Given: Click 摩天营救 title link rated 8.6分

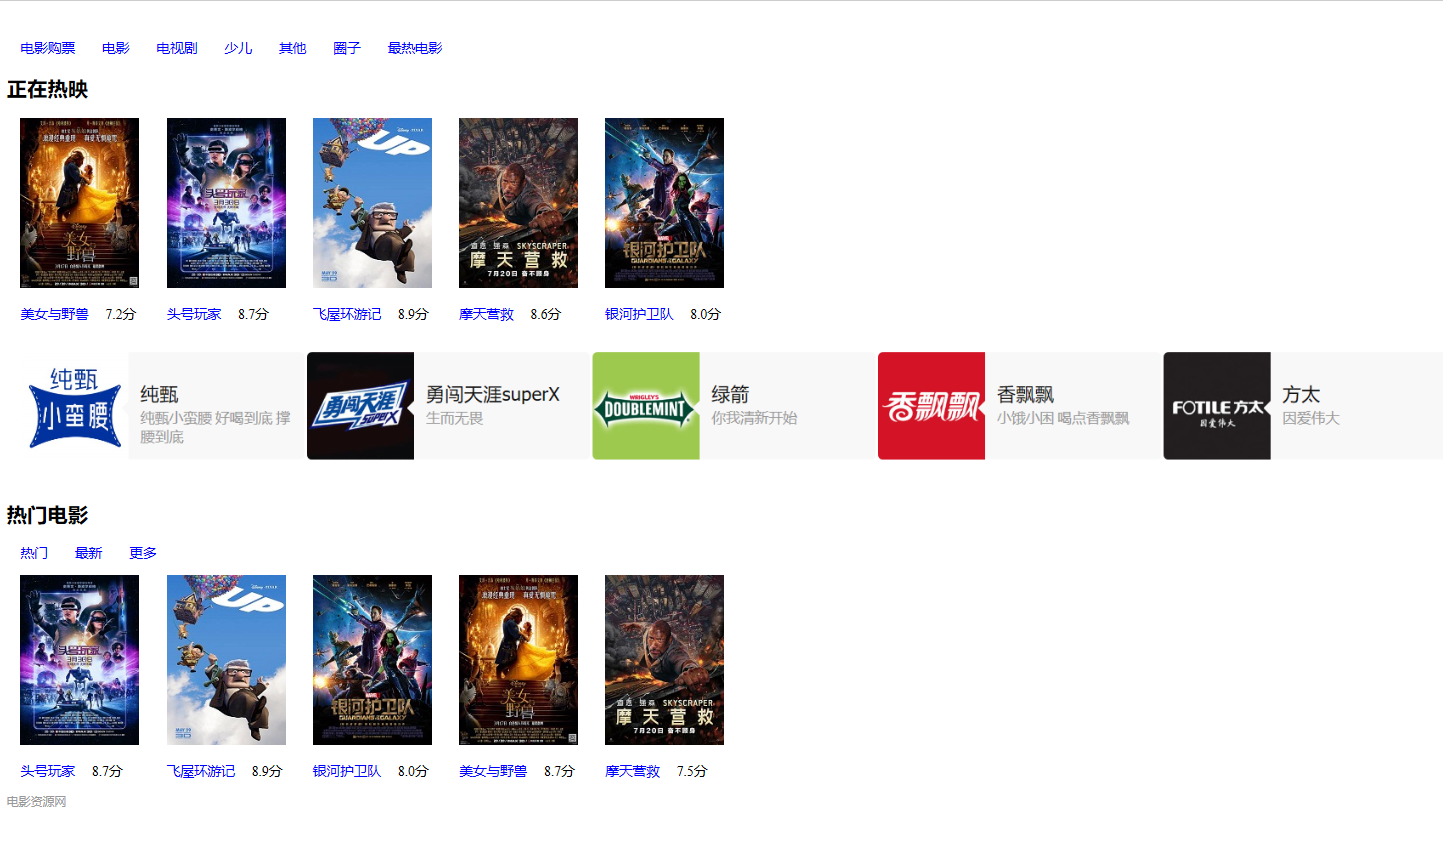Looking at the screenshot, I should [x=486, y=314].
